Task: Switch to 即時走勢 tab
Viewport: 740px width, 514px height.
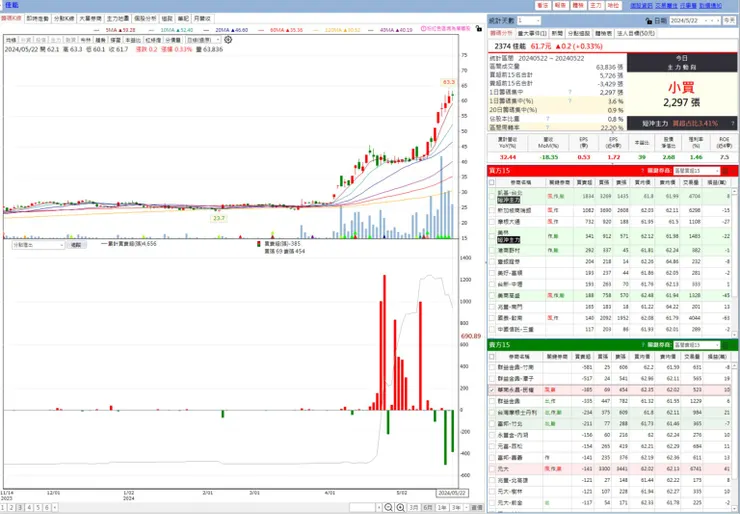Action: 37,18
